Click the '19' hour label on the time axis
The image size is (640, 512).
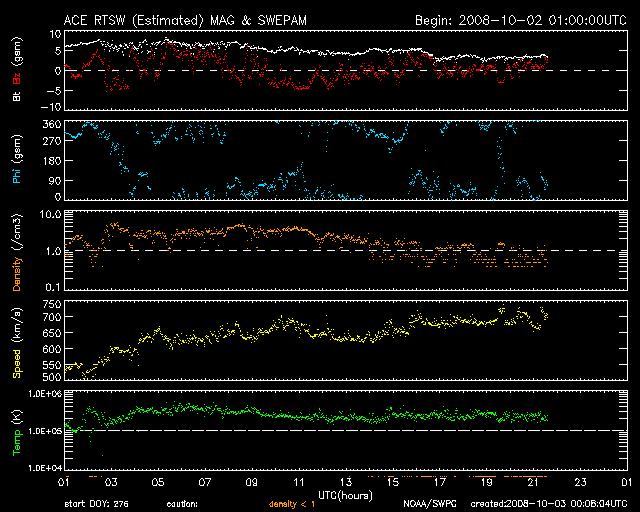tap(487, 482)
